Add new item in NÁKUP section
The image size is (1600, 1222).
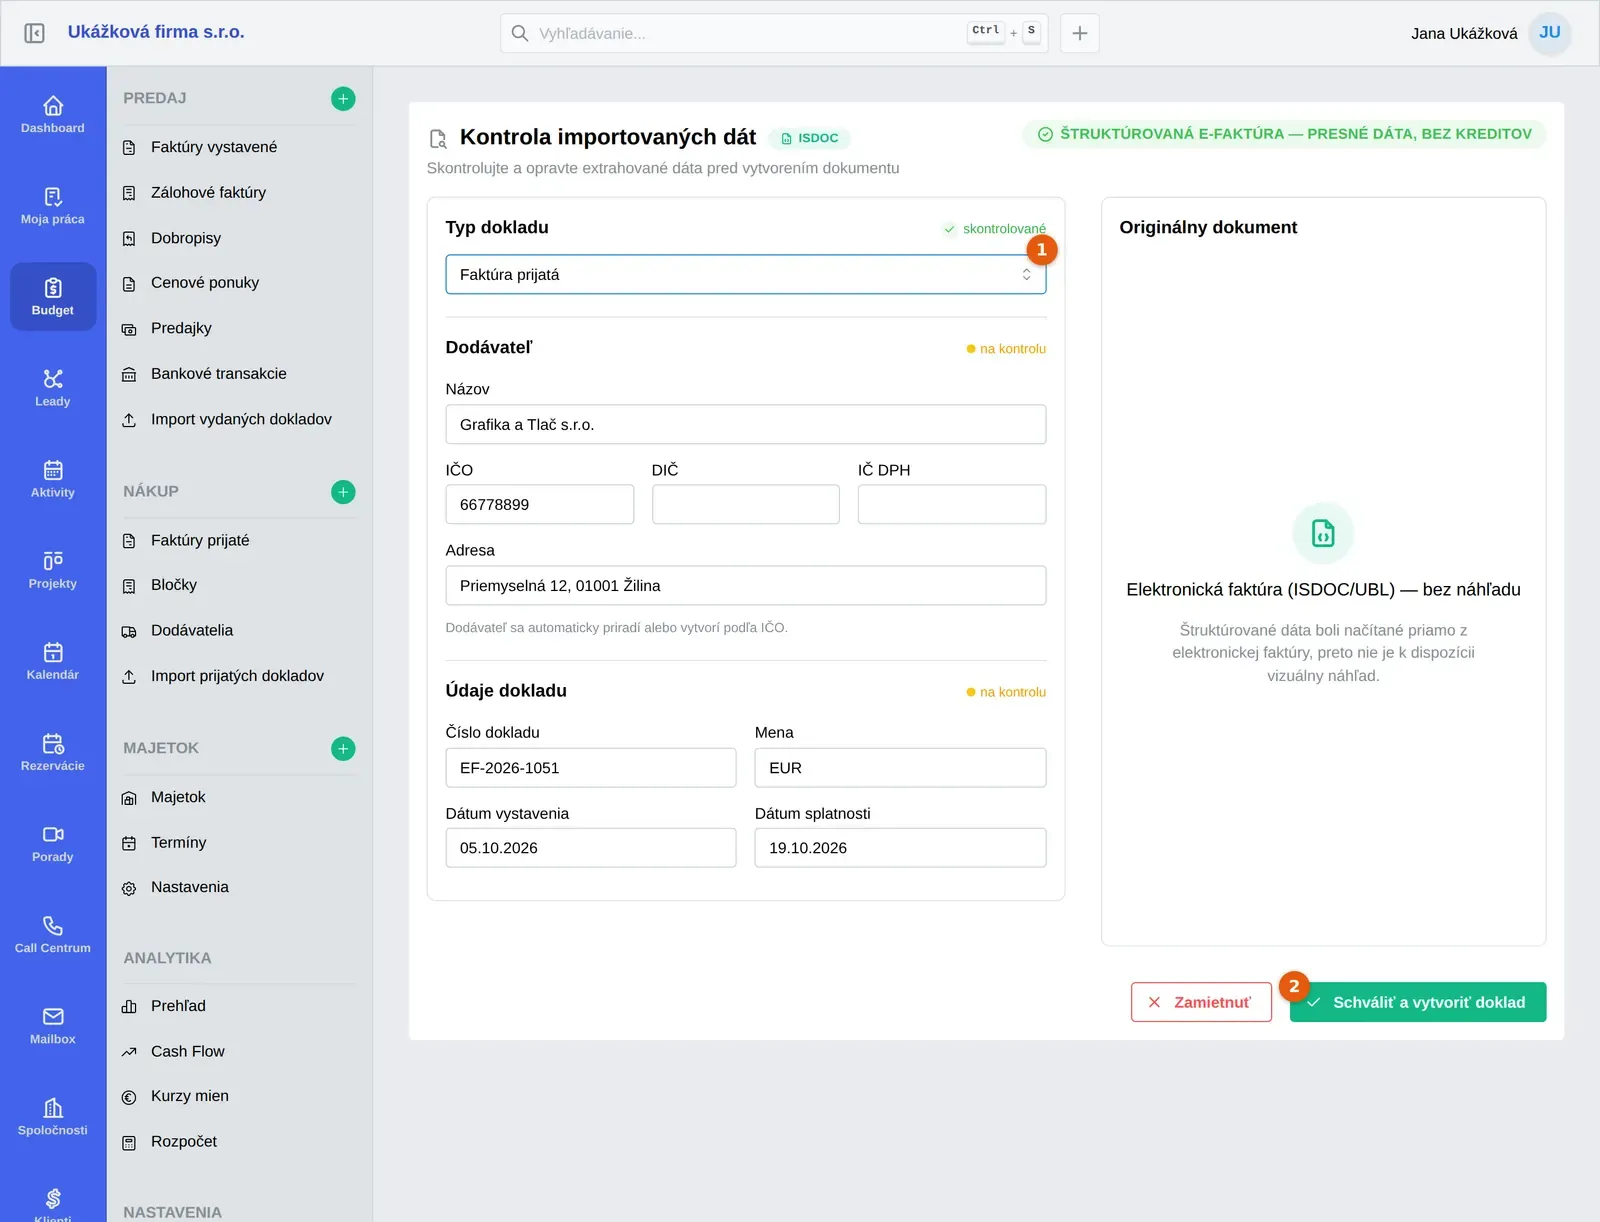coord(343,492)
